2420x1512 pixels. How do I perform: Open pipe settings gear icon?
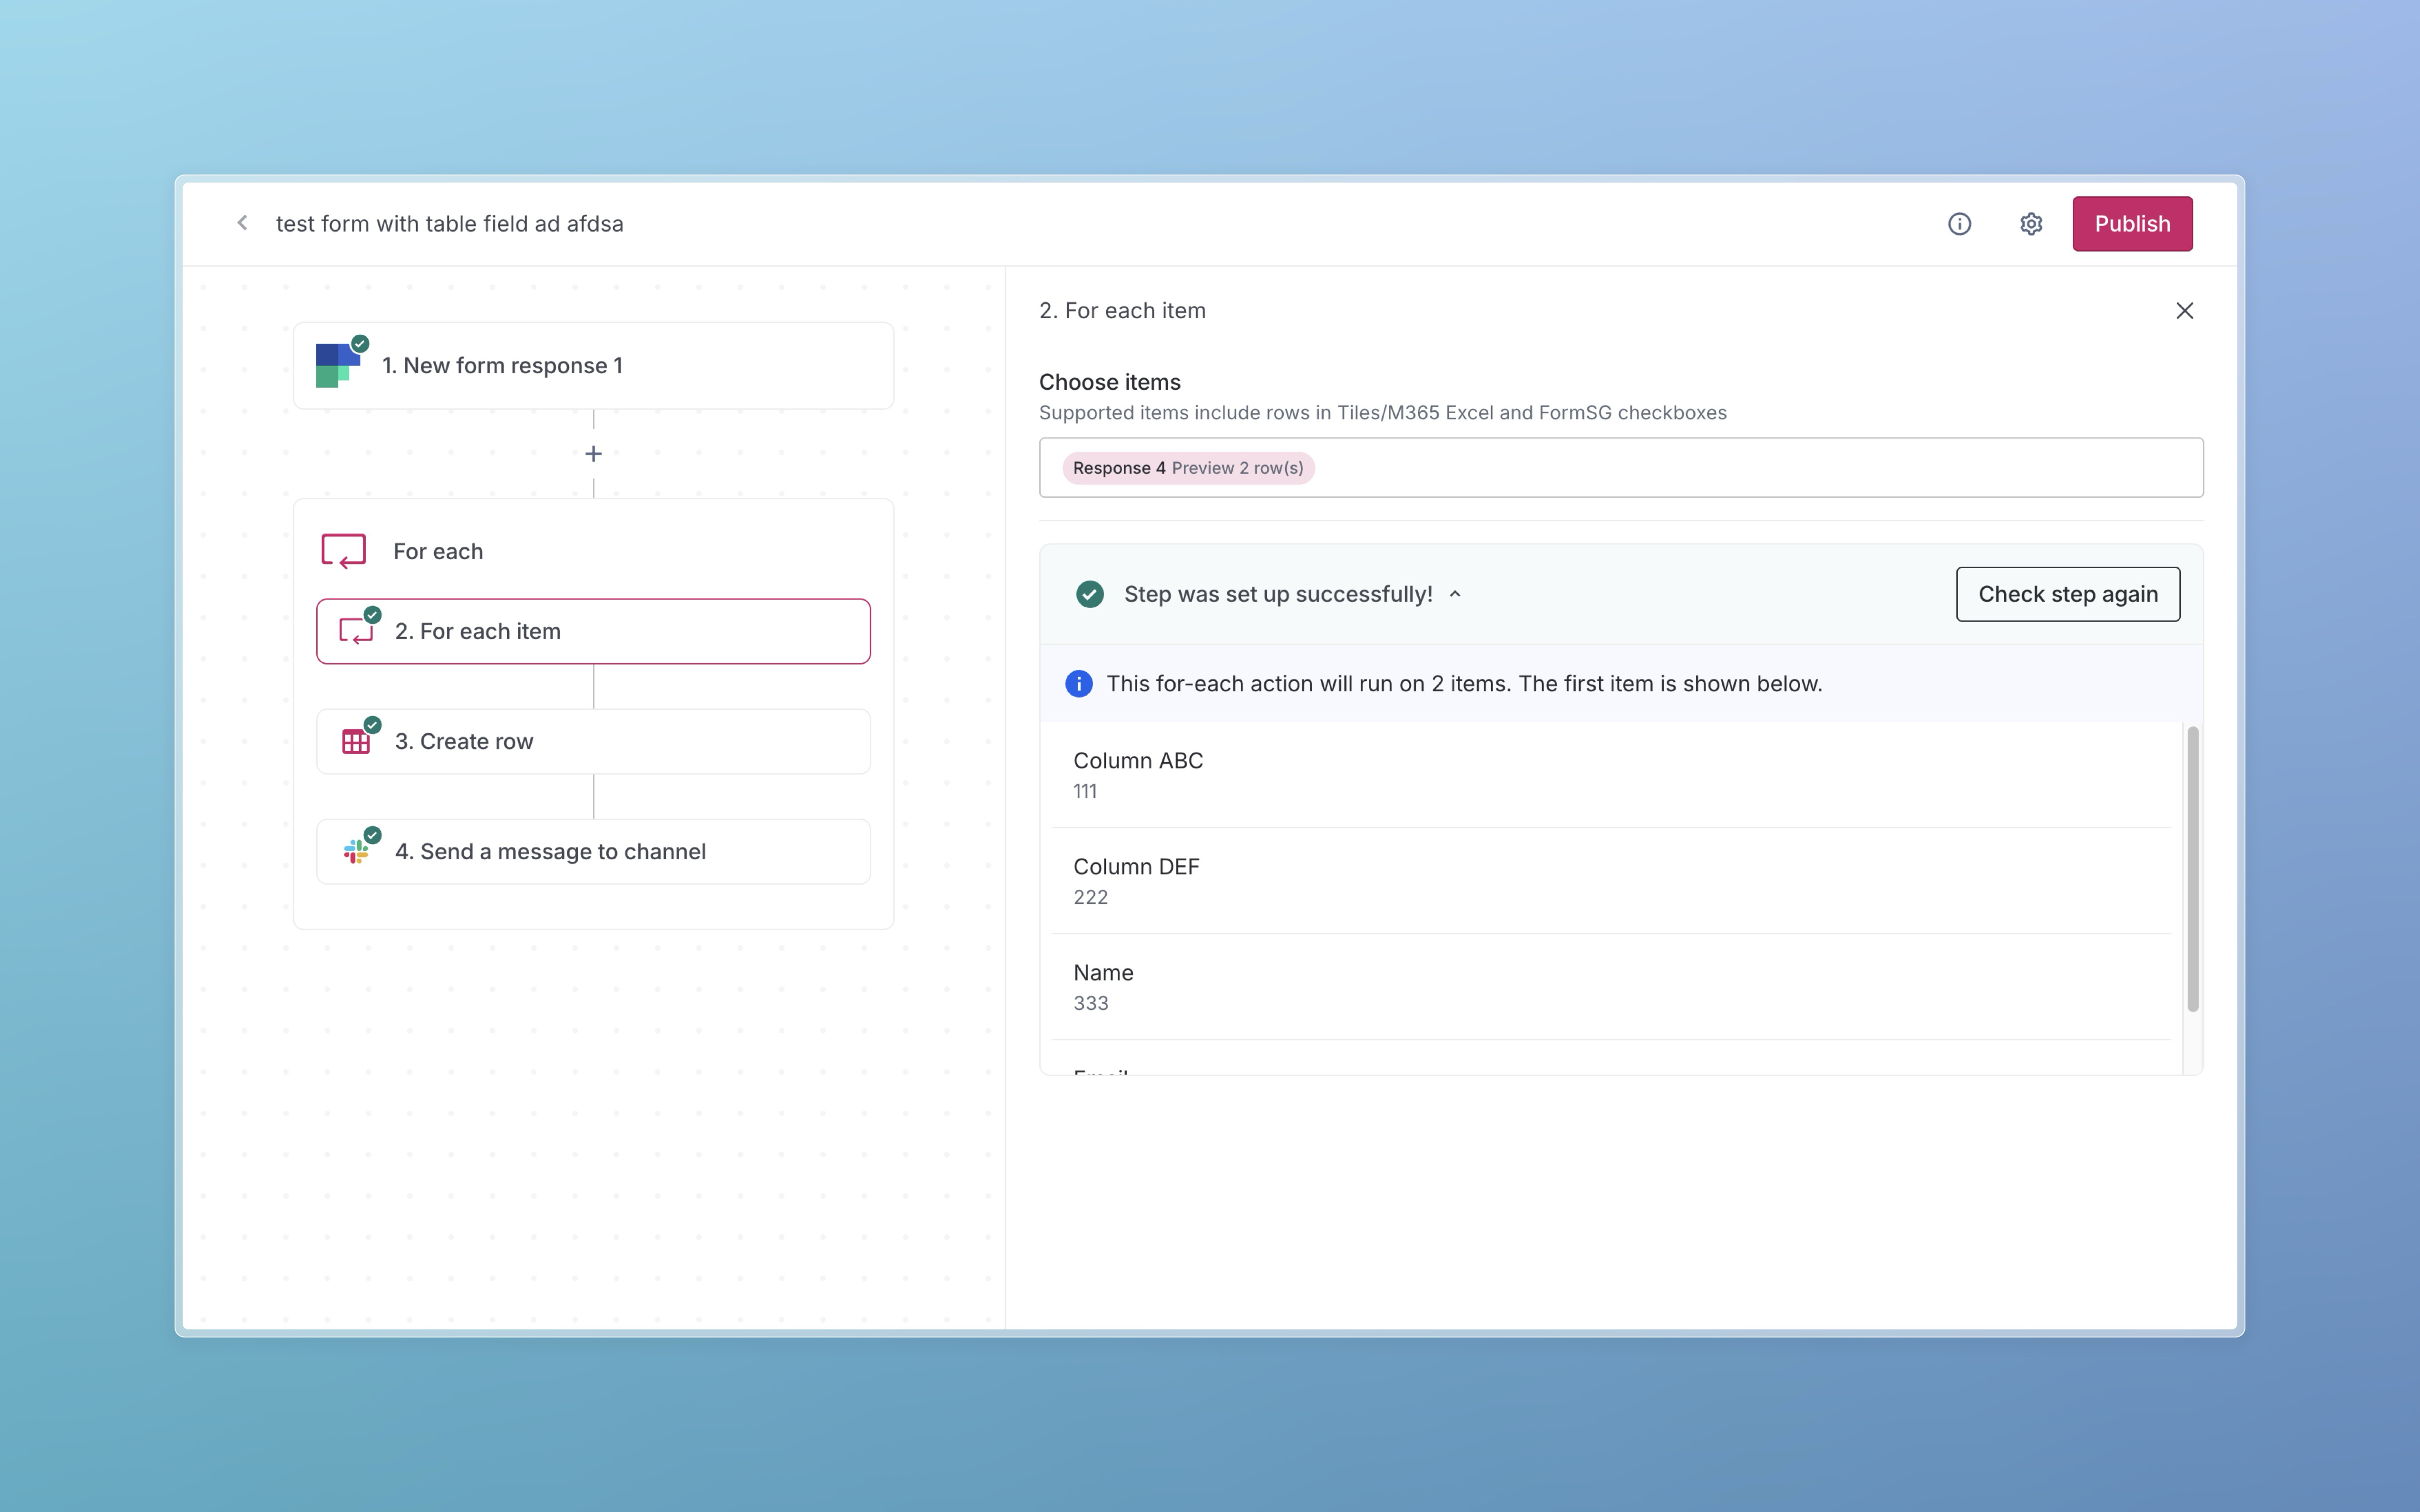[x=2030, y=224]
